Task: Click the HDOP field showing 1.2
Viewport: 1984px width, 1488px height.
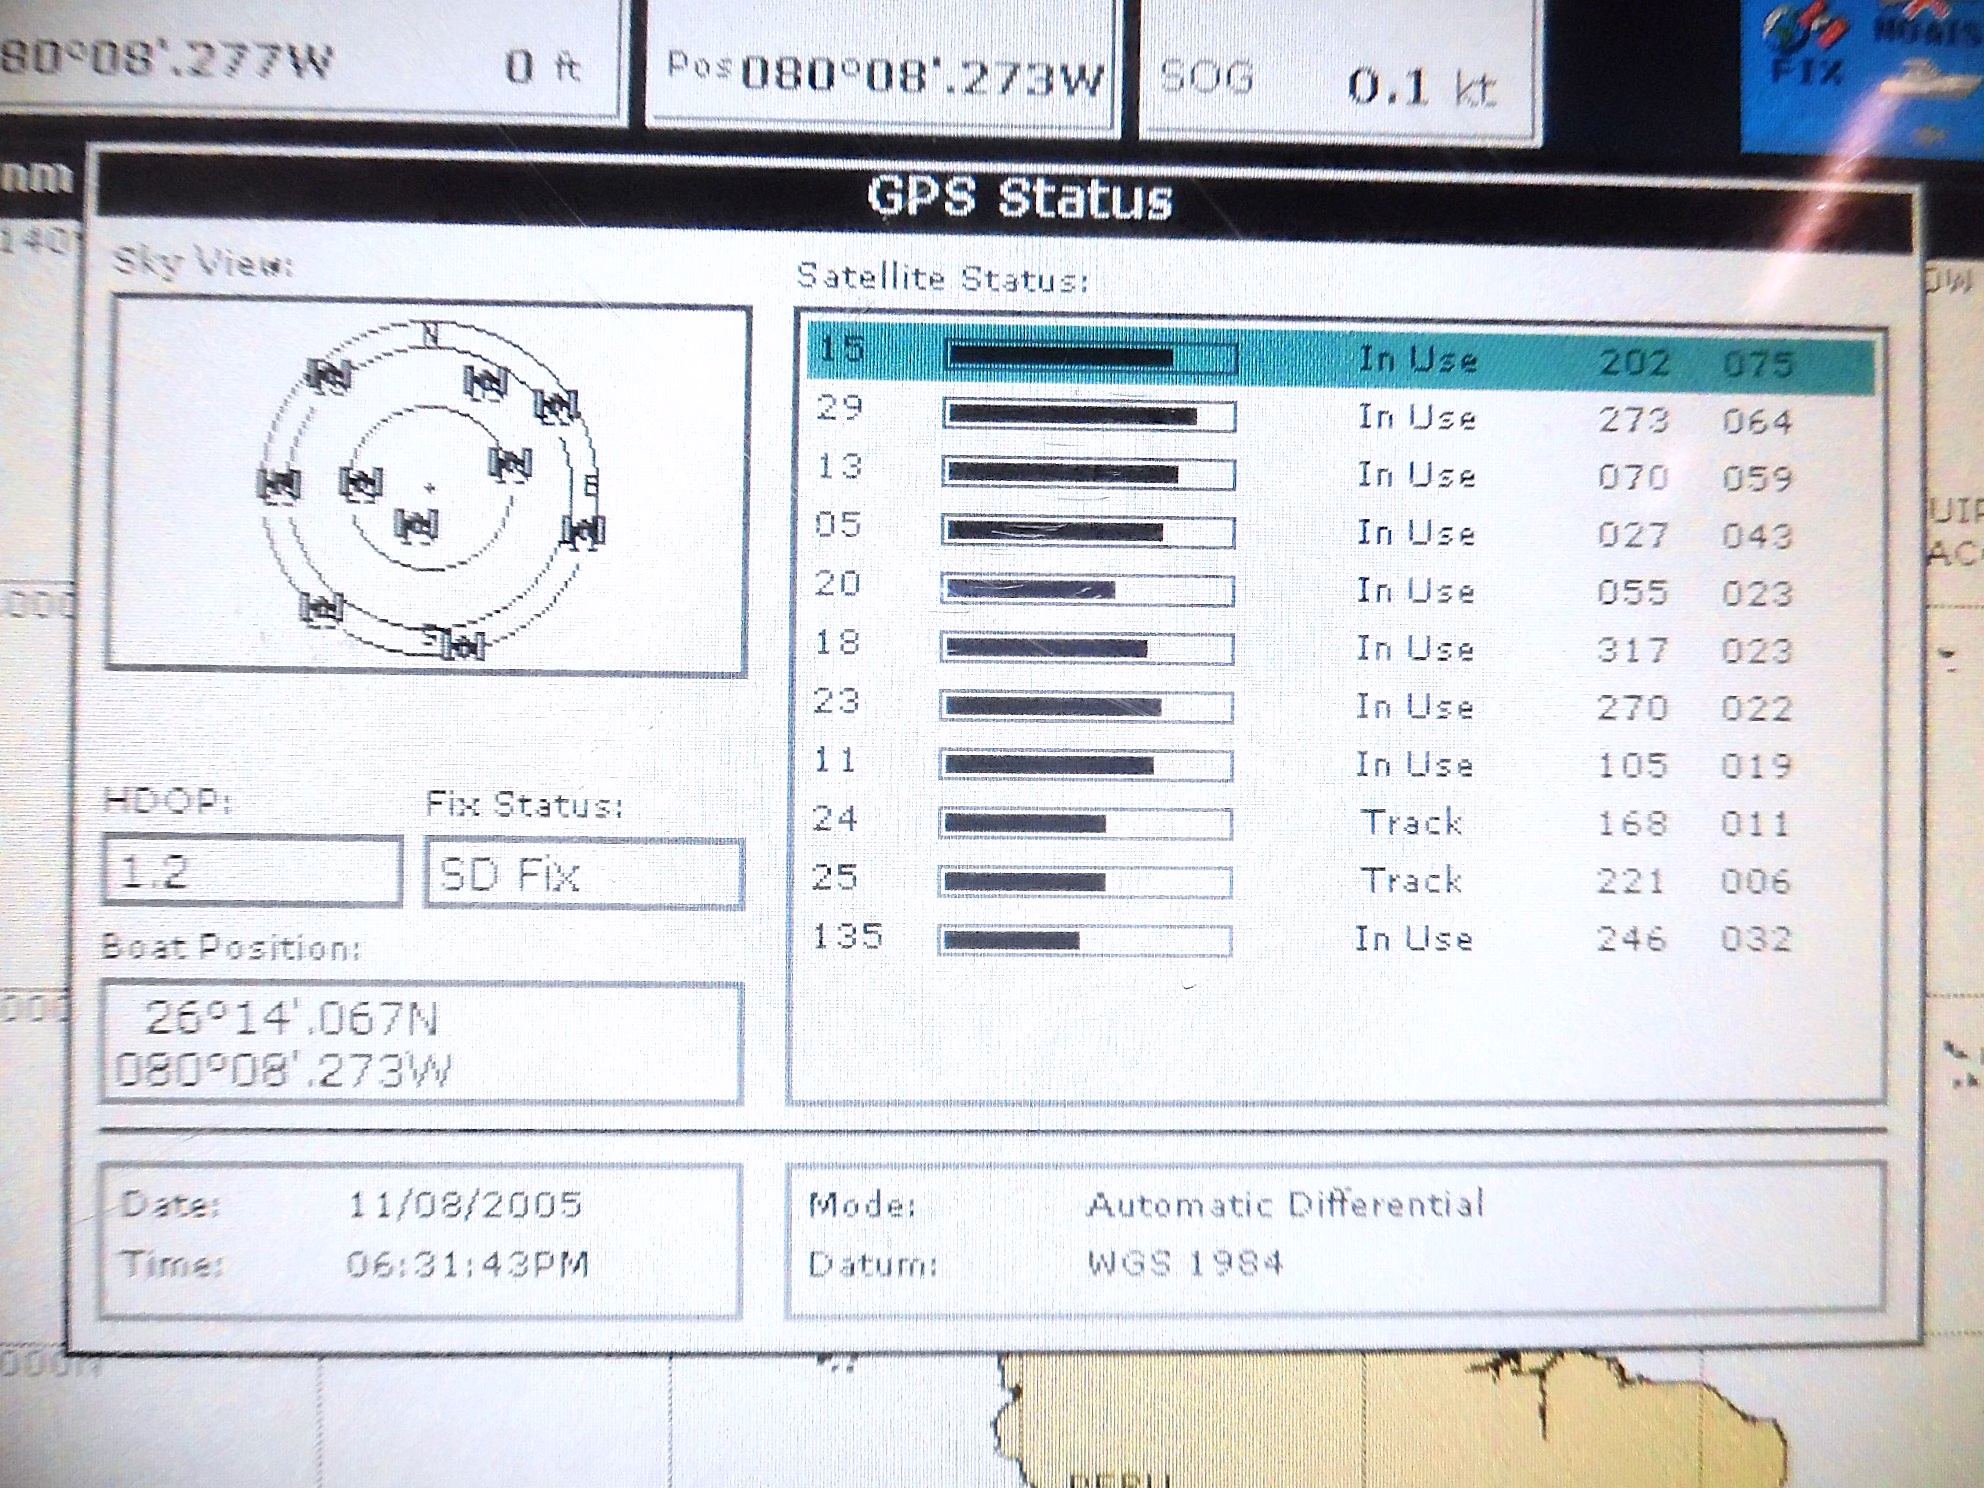Action: coord(253,871)
